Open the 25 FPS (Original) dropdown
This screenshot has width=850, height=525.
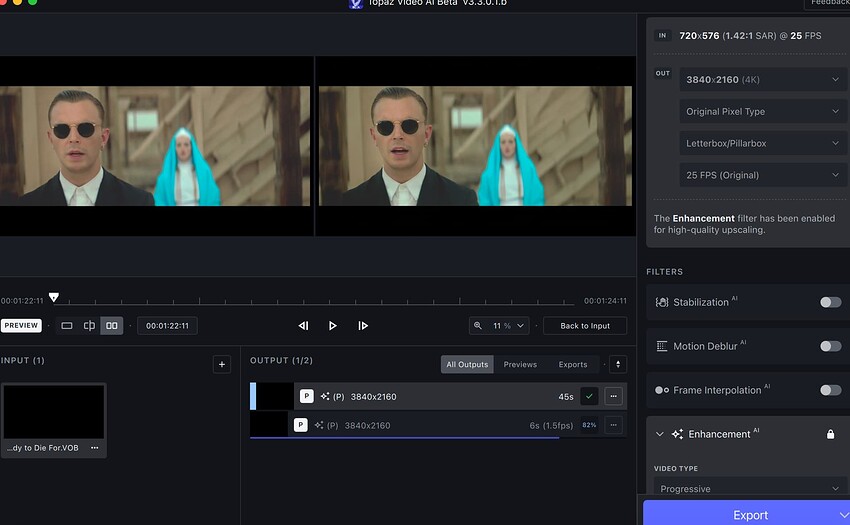(x=763, y=175)
